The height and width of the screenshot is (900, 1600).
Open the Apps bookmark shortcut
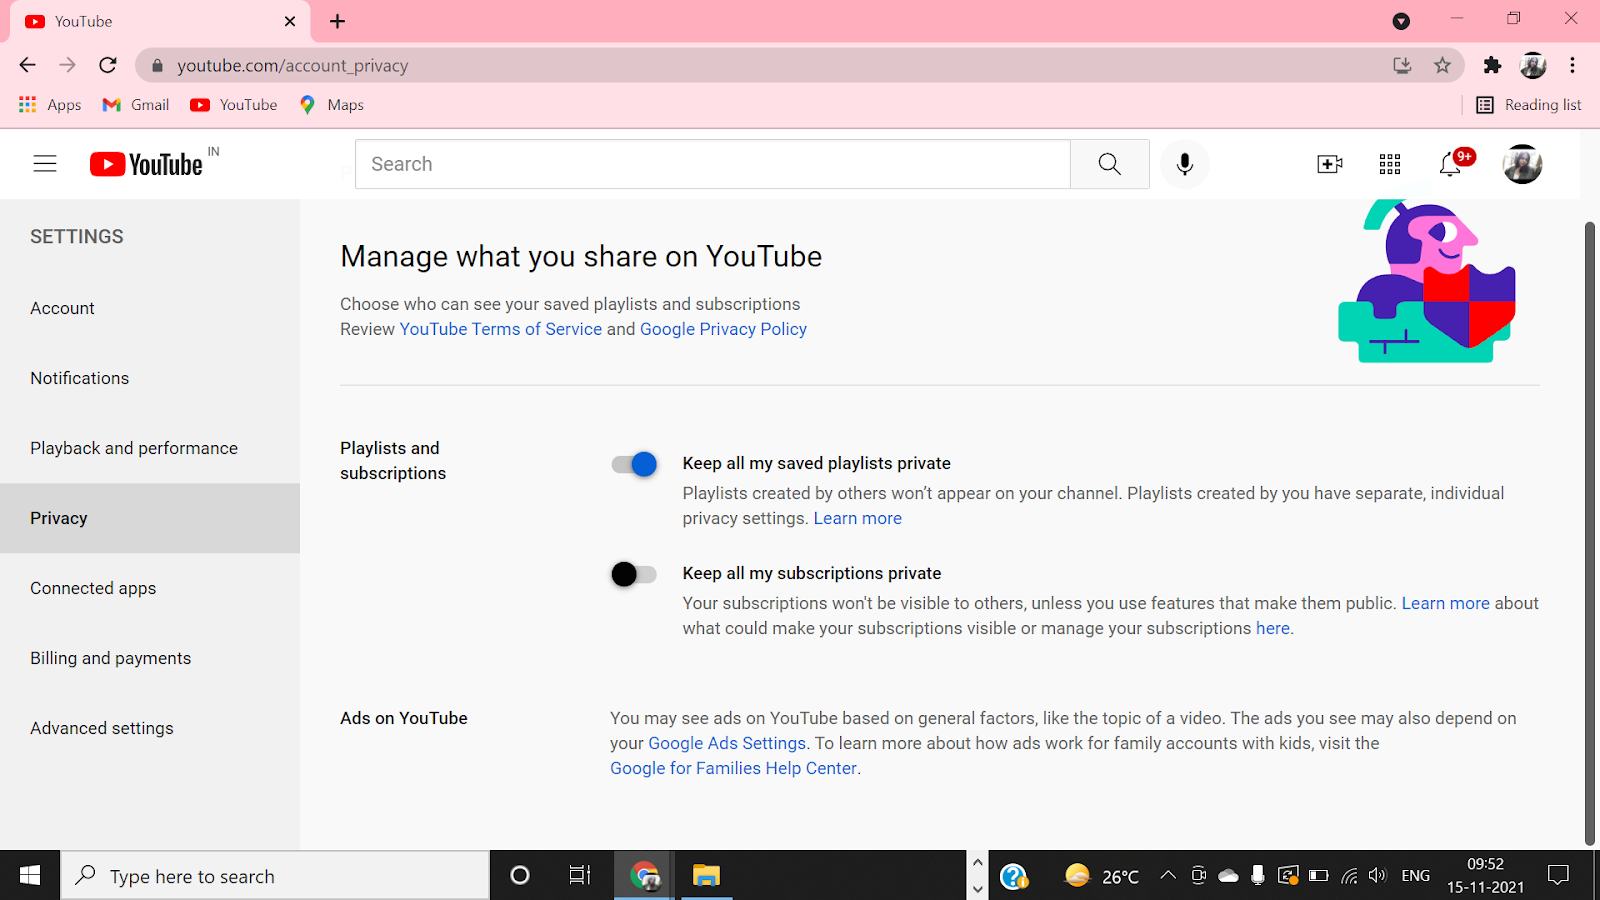(50, 104)
